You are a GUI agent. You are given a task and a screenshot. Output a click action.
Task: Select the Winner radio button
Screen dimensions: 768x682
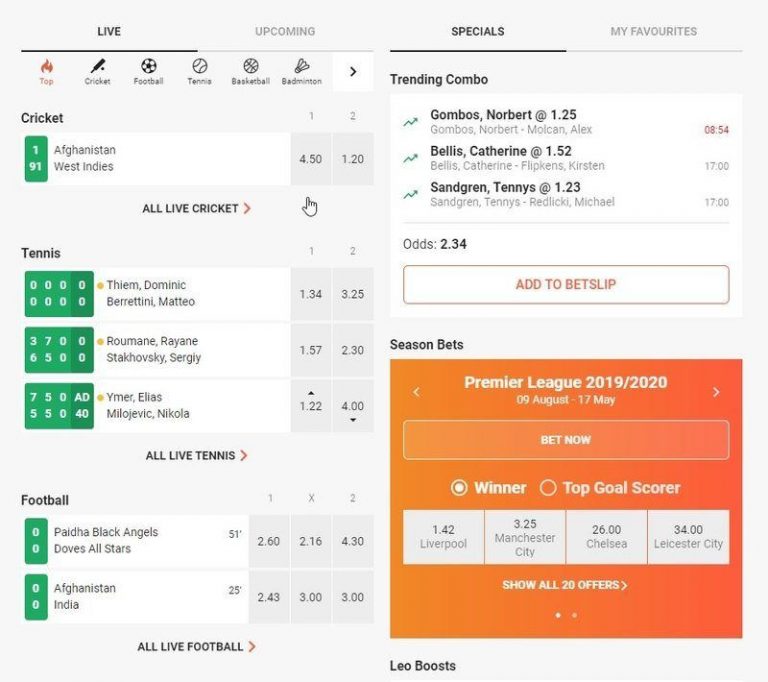pyautogui.click(x=459, y=488)
